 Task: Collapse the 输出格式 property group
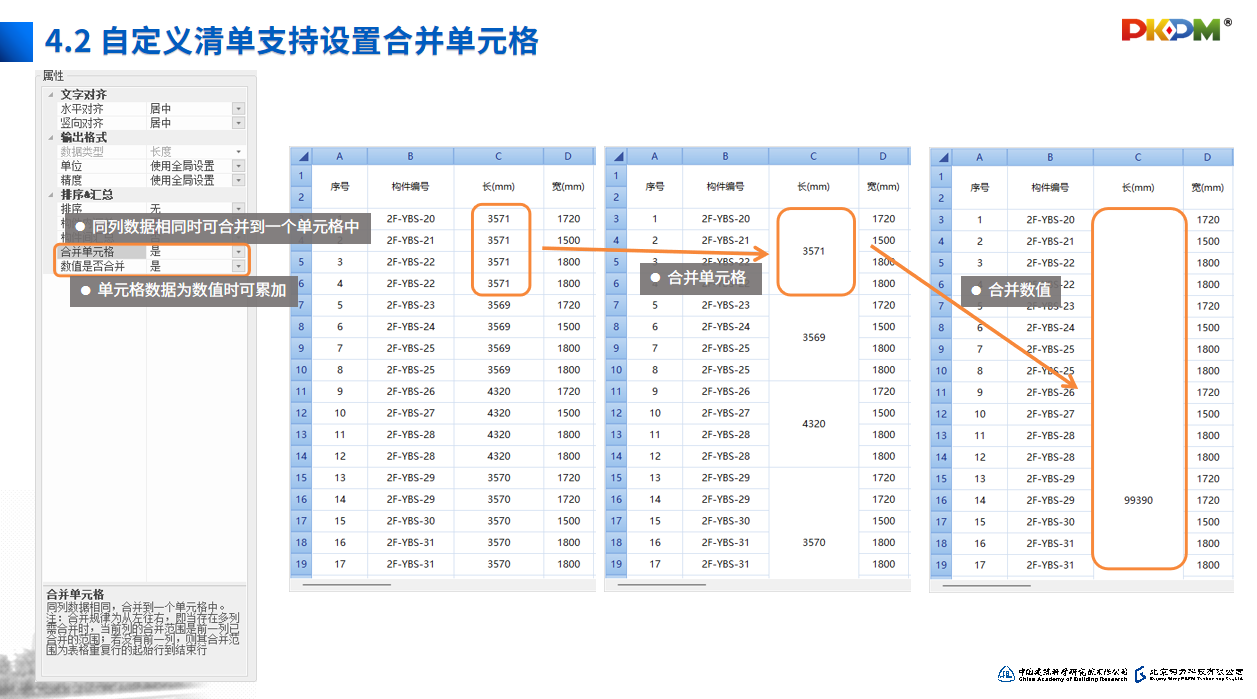click(x=52, y=138)
